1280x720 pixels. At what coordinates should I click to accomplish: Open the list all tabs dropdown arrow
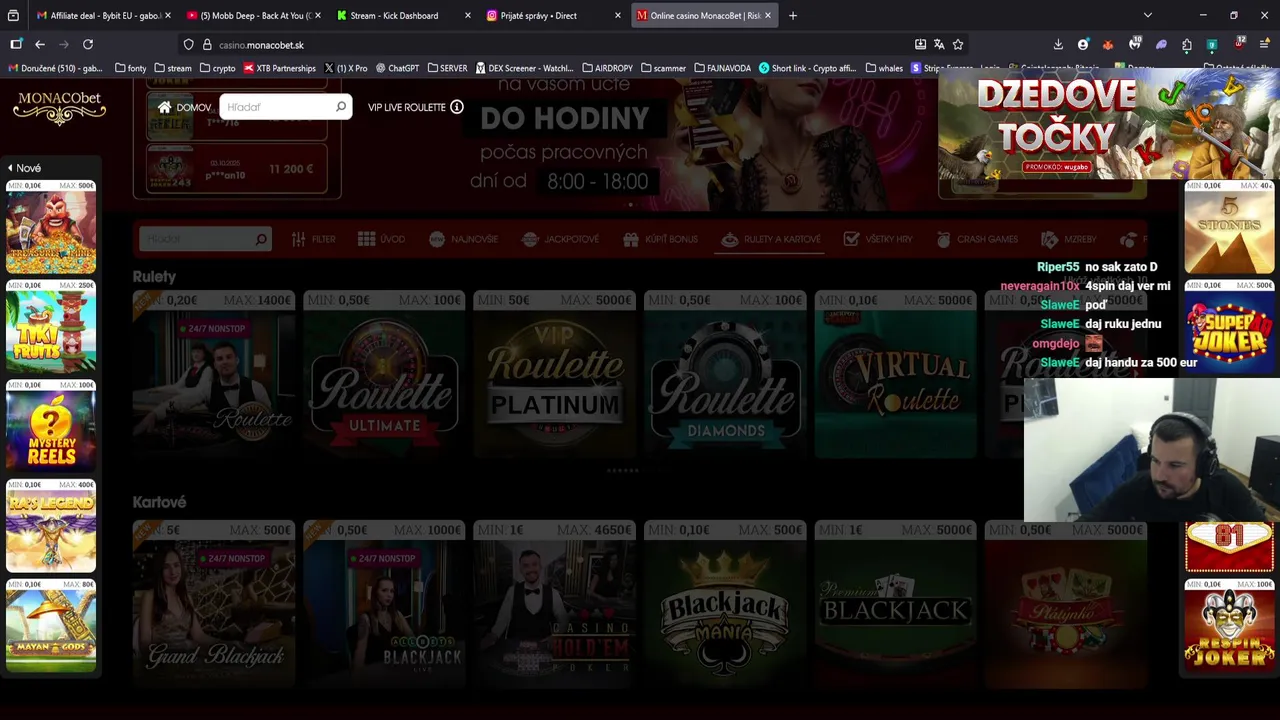(x=1147, y=16)
